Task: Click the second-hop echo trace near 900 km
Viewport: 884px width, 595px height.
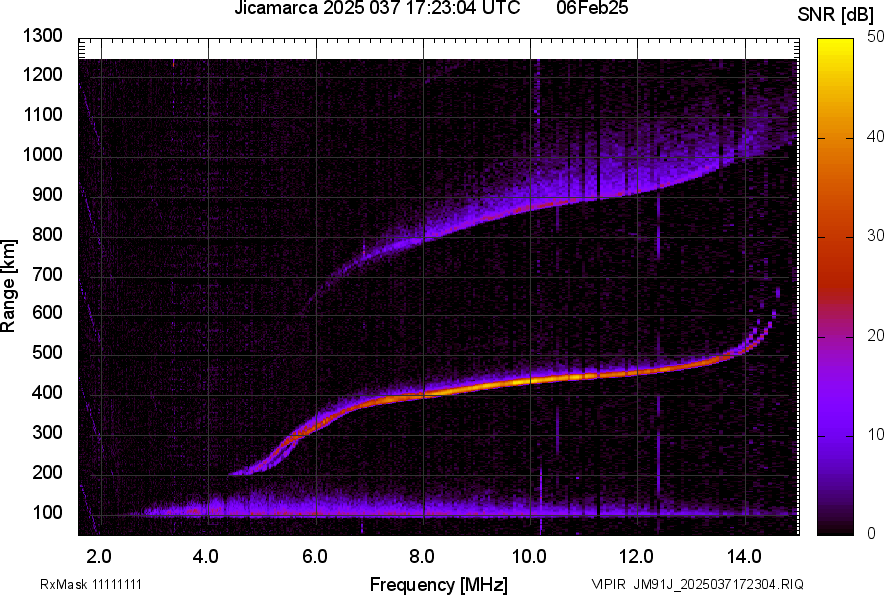Action: tap(564, 202)
